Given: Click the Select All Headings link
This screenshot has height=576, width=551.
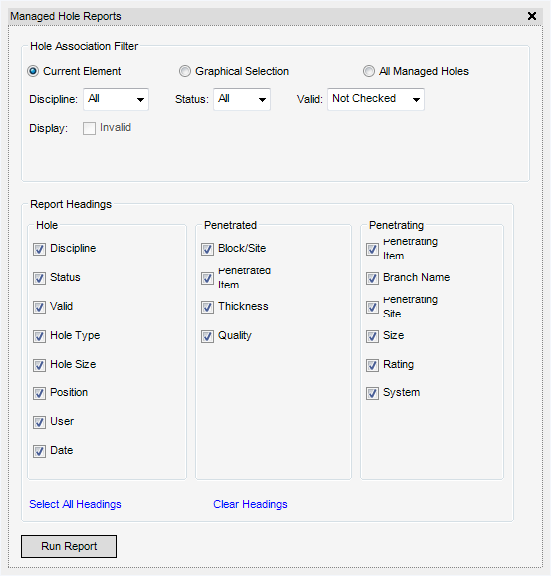Looking at the screenshot, I should (x=75, y=504).
